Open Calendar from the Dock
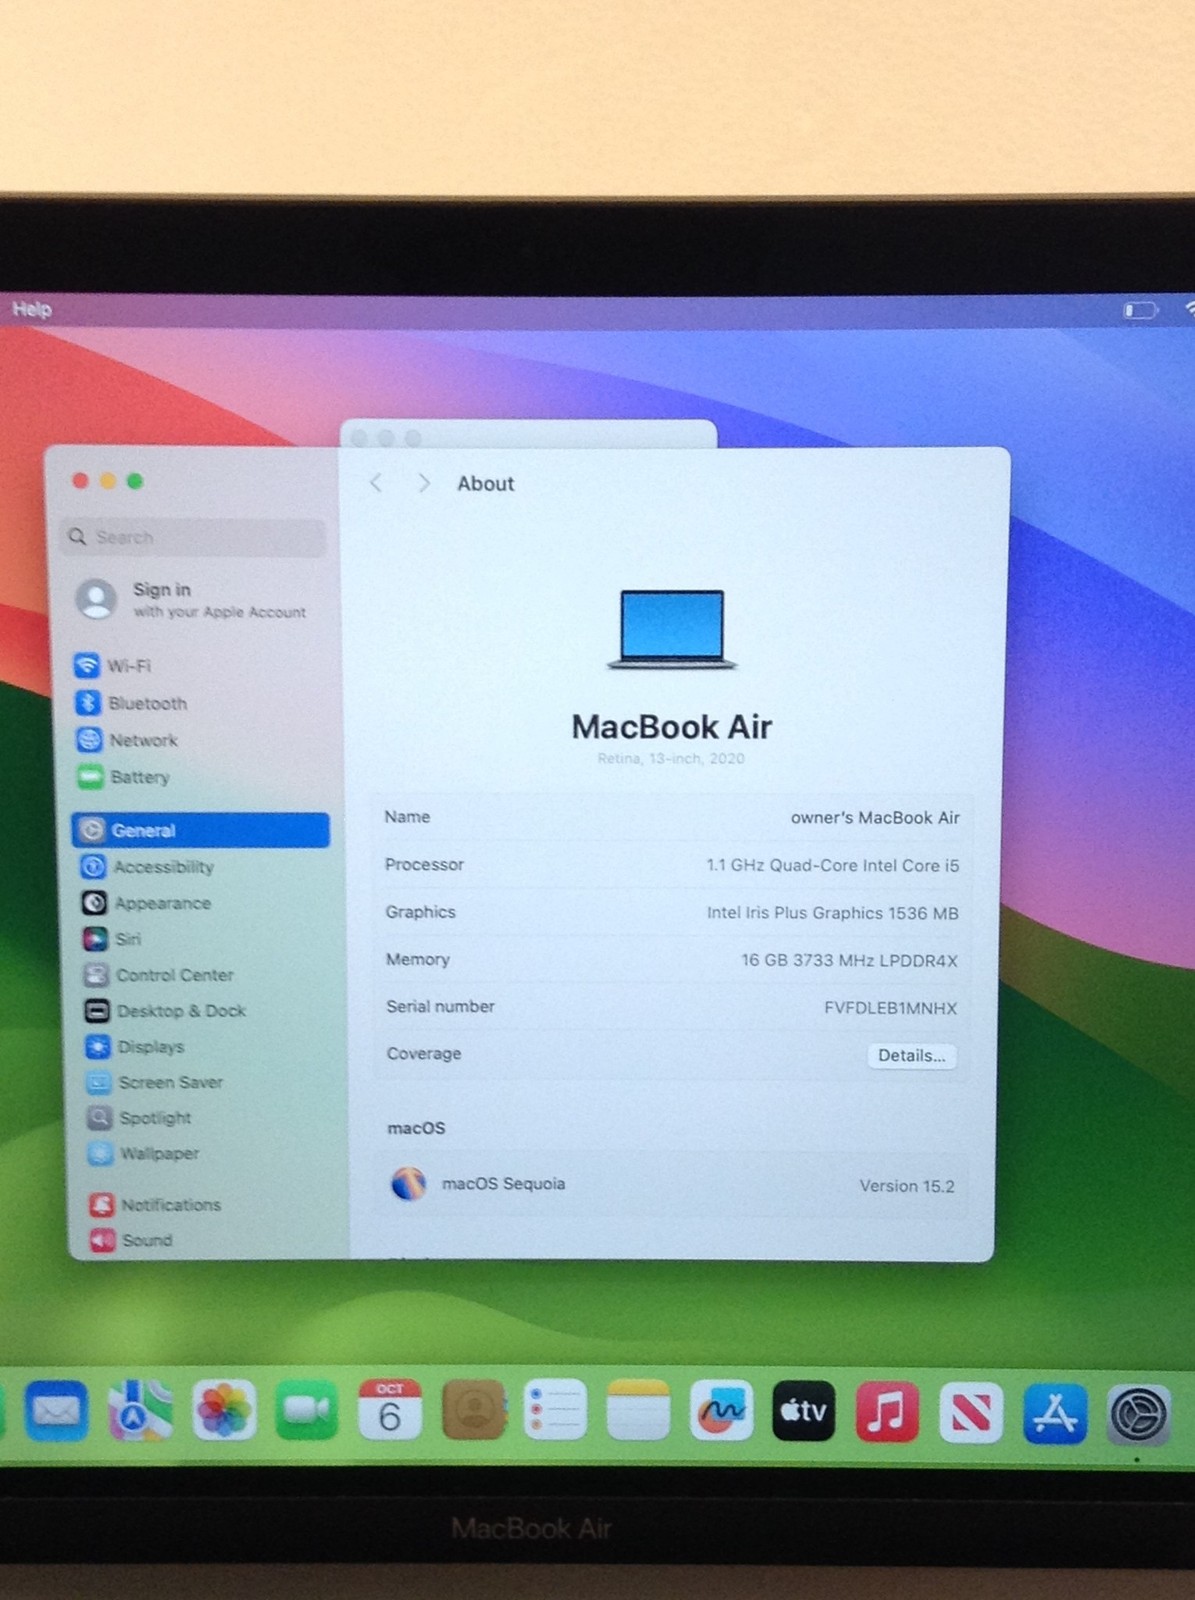1195x1600 pixels. click(x=389, y=1410)
